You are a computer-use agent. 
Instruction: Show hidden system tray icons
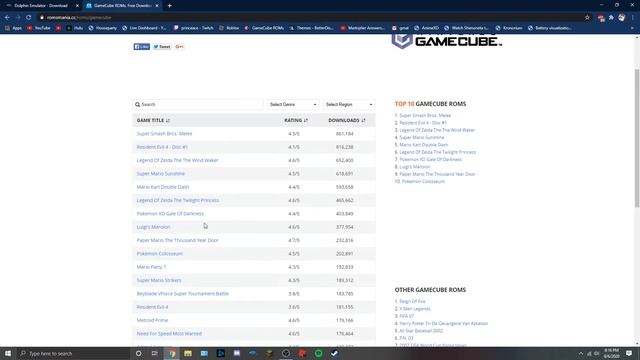pyautogui.click(x=581, y=353)
